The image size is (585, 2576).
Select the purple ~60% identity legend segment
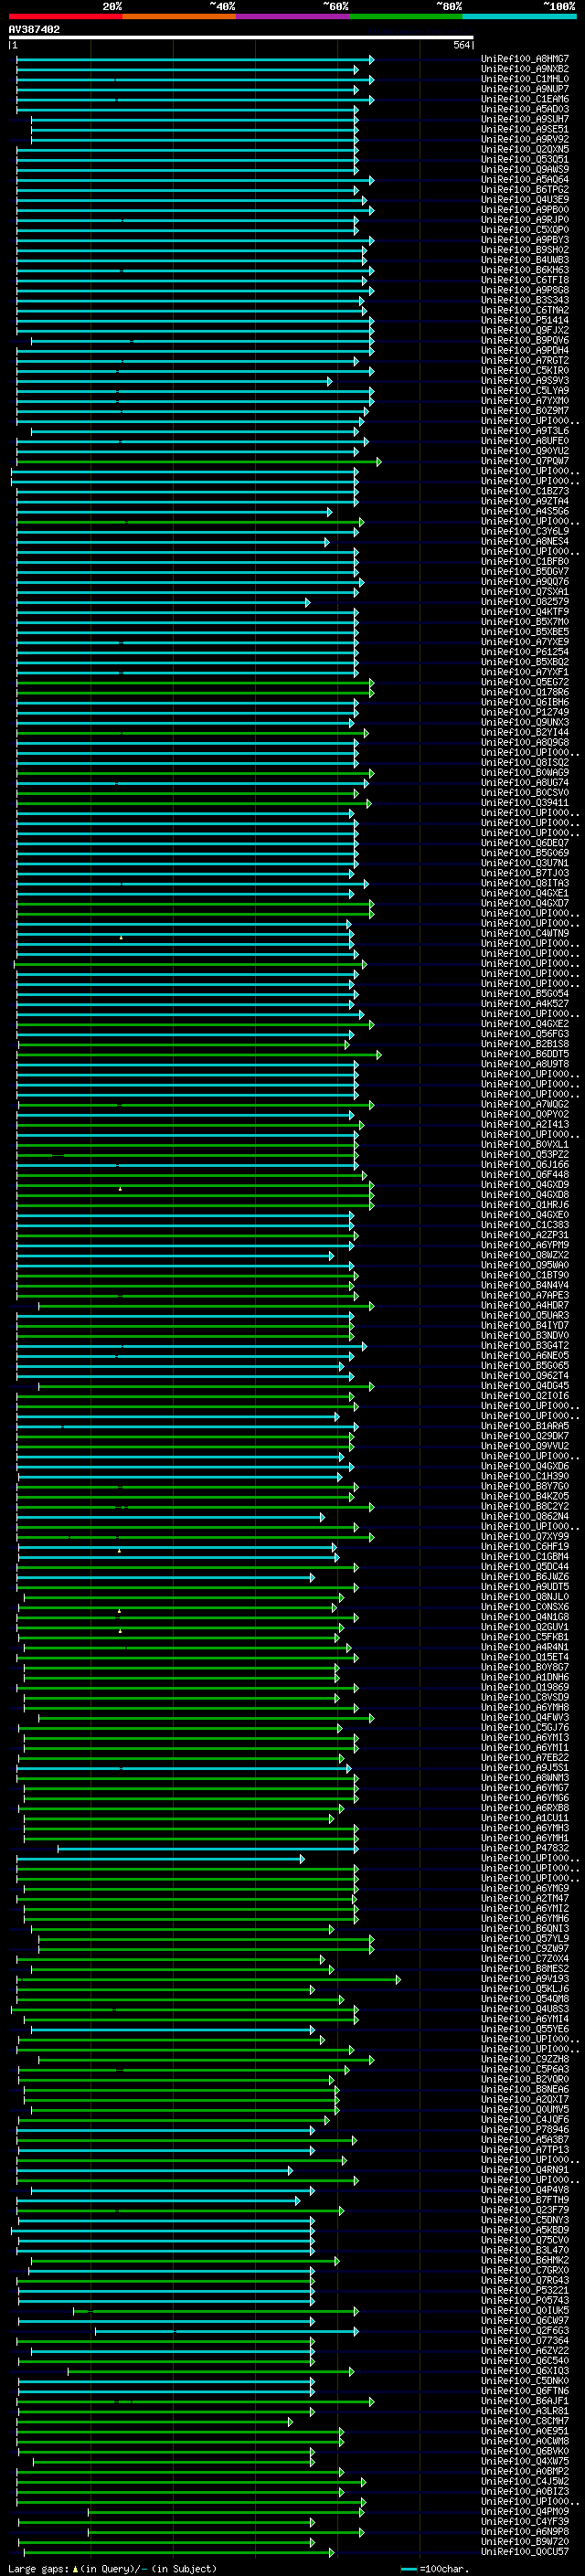[293, 16]
